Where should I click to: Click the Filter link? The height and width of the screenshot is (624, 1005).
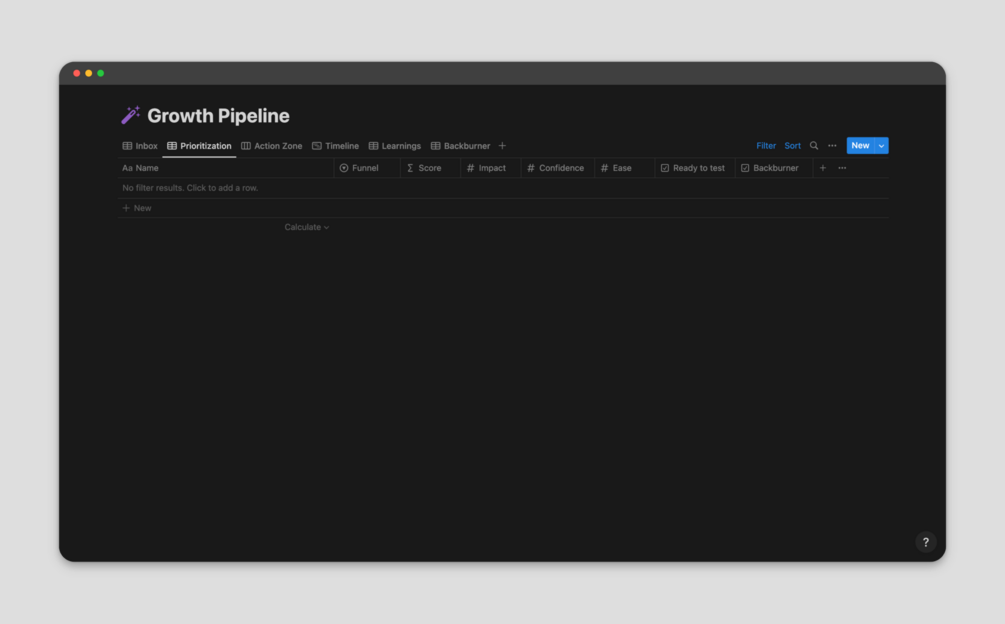[766, 146]
